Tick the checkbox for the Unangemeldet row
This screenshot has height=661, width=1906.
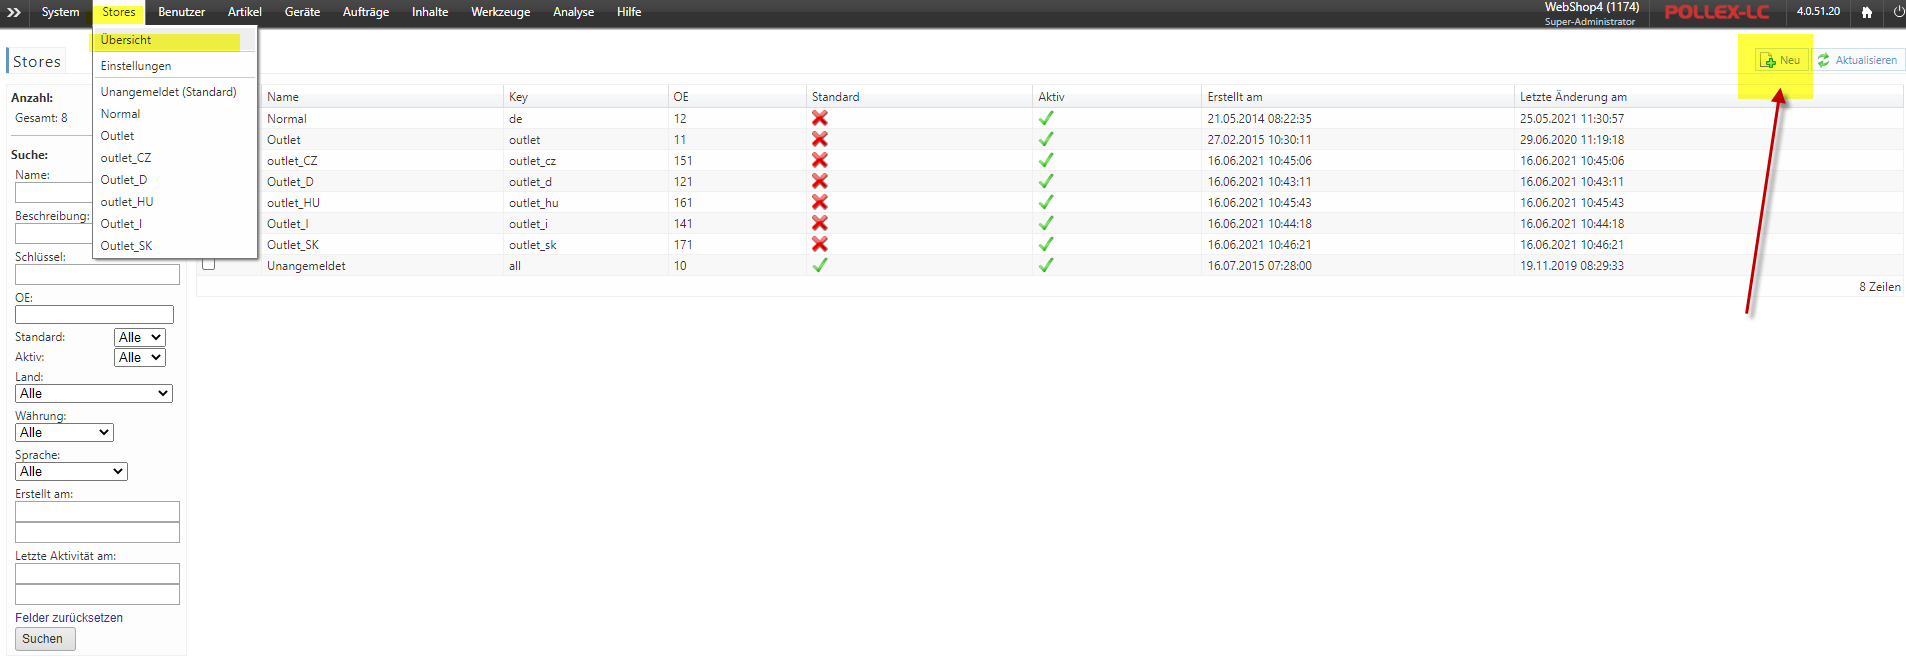click(209, 264)
